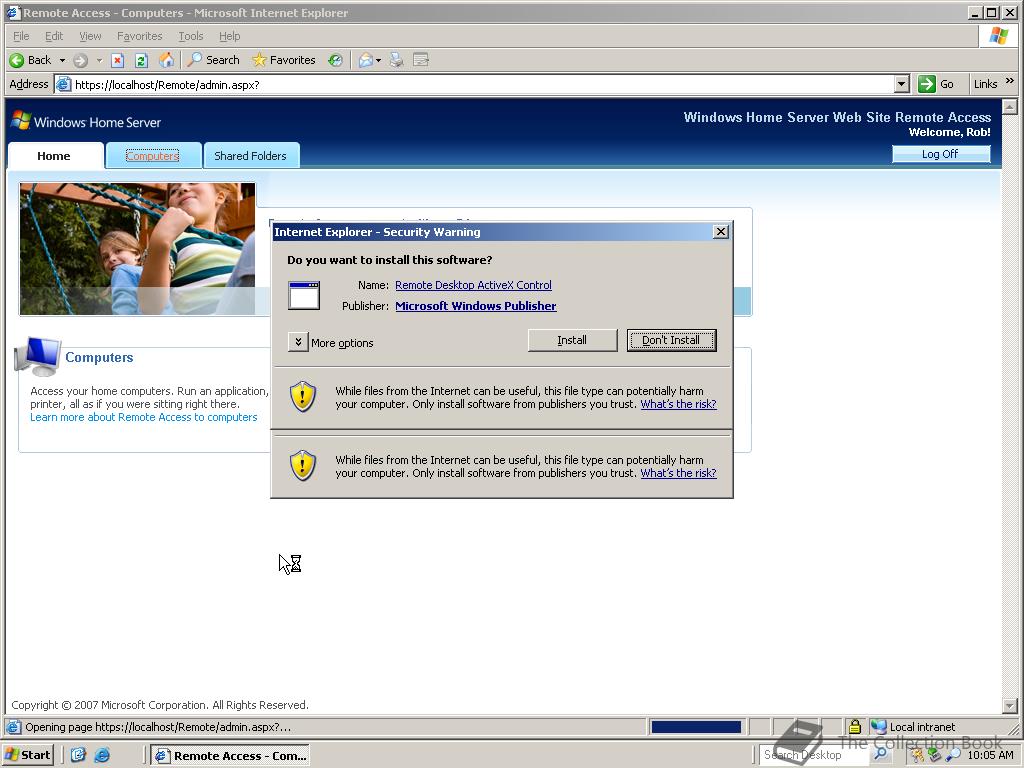The height and width of the screenshot is (768, 1024).
Task: Open Learn more about Remote Access link
Action: (x=144, y=417)
